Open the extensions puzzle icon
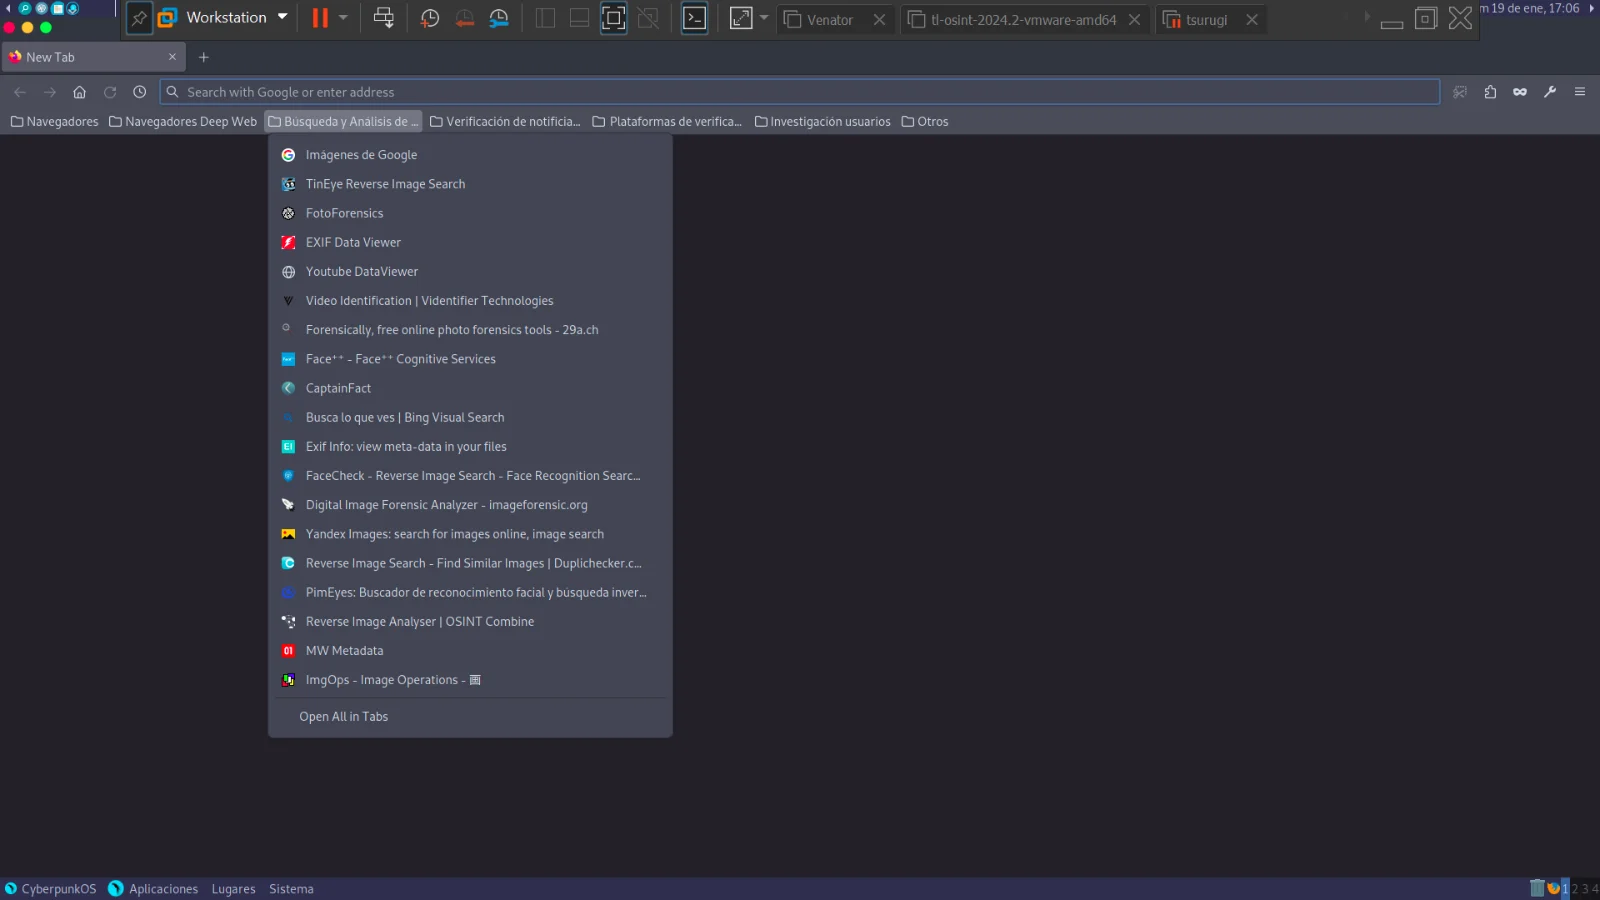 coord(1490,92)
